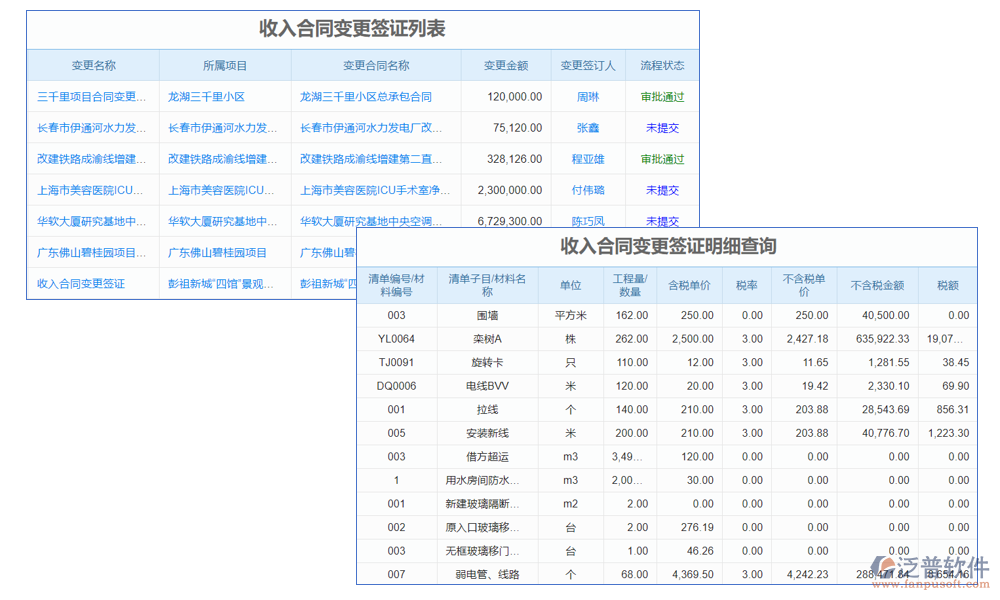1000x600 pixels.
Task: Open signer link 程亚雄
Action: 586,158
